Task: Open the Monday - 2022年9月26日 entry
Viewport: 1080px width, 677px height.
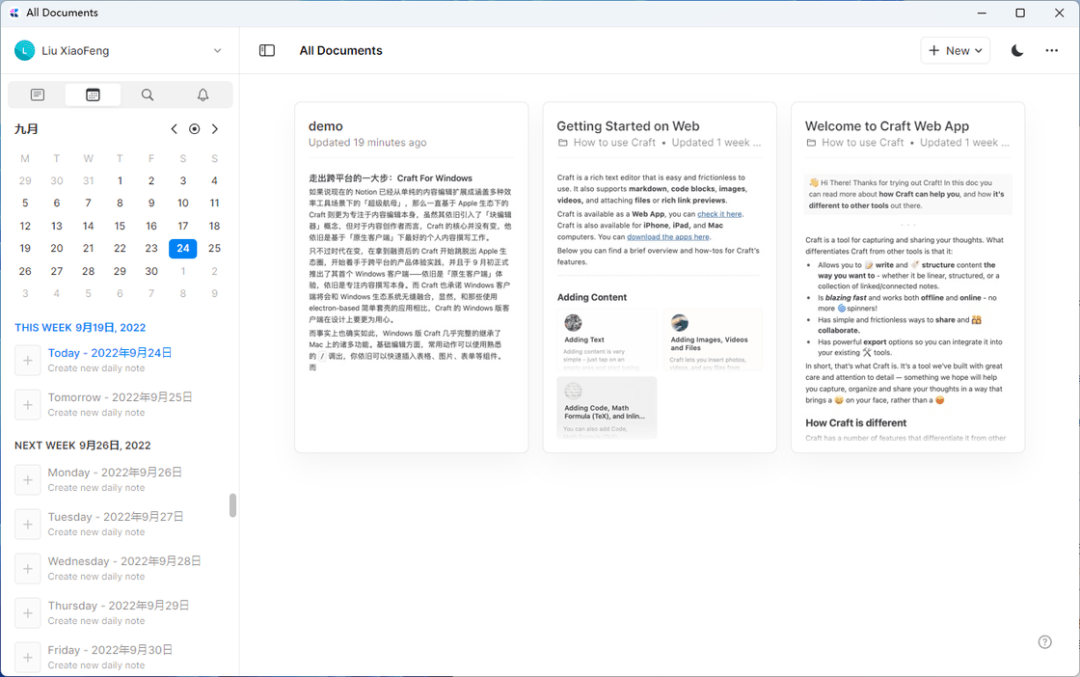Action: (x=114, y=472)
